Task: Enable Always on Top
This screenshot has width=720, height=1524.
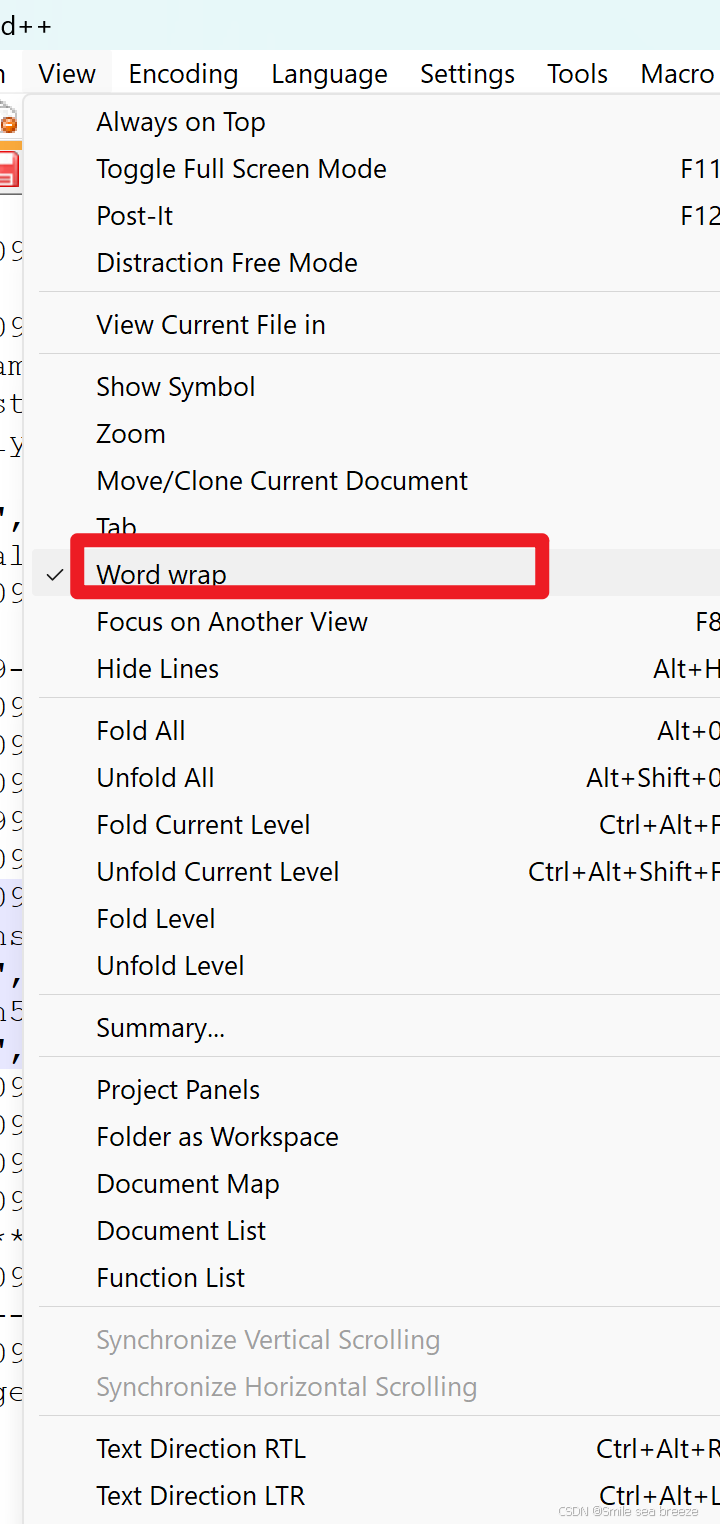Action: pos(180,121)
